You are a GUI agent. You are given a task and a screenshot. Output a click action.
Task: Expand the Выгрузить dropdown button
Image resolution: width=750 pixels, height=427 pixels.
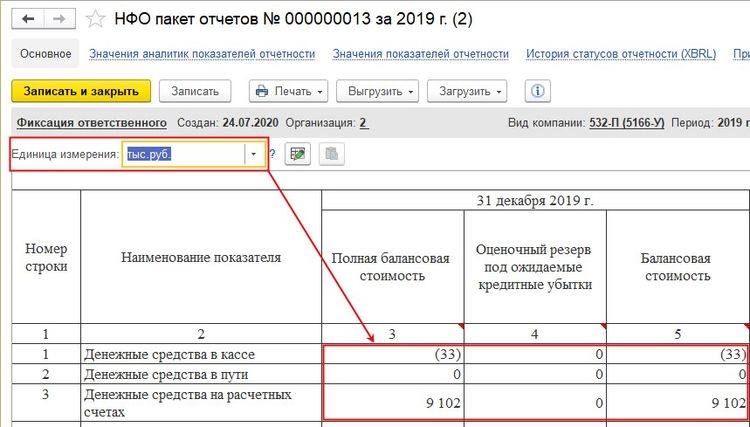point(381,91)
